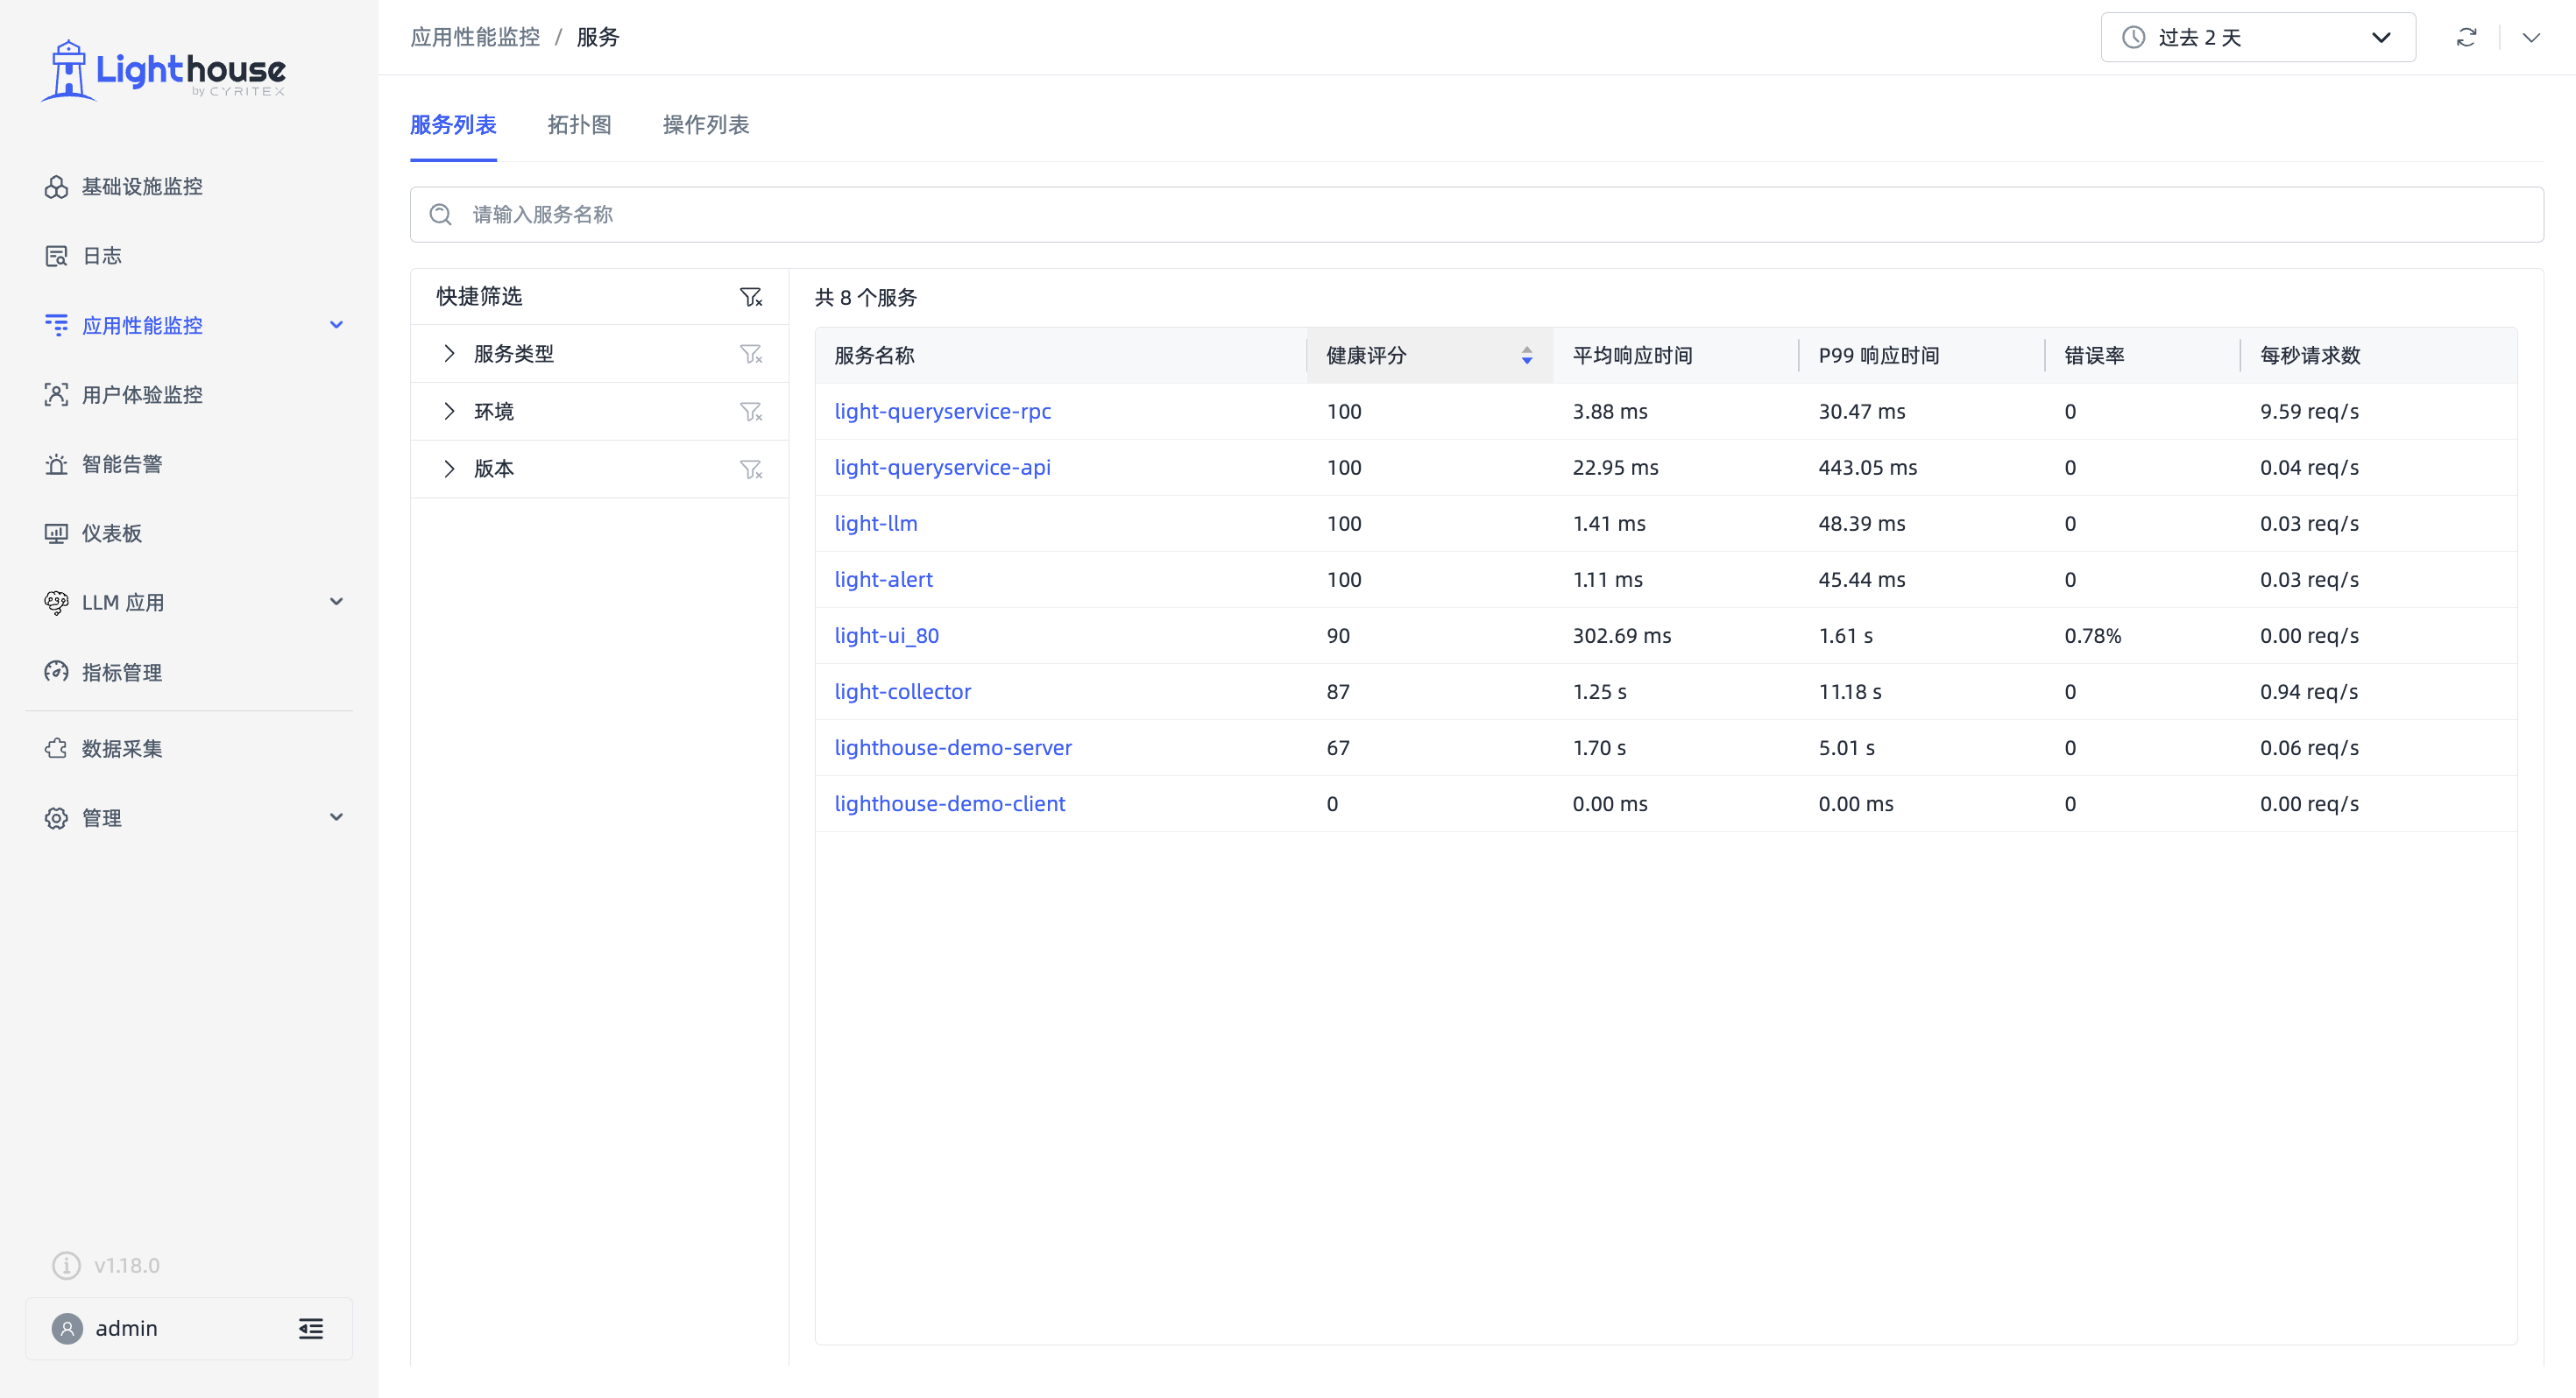
Task: Click the admin user avatar
Action: (x=67, y=1329)
